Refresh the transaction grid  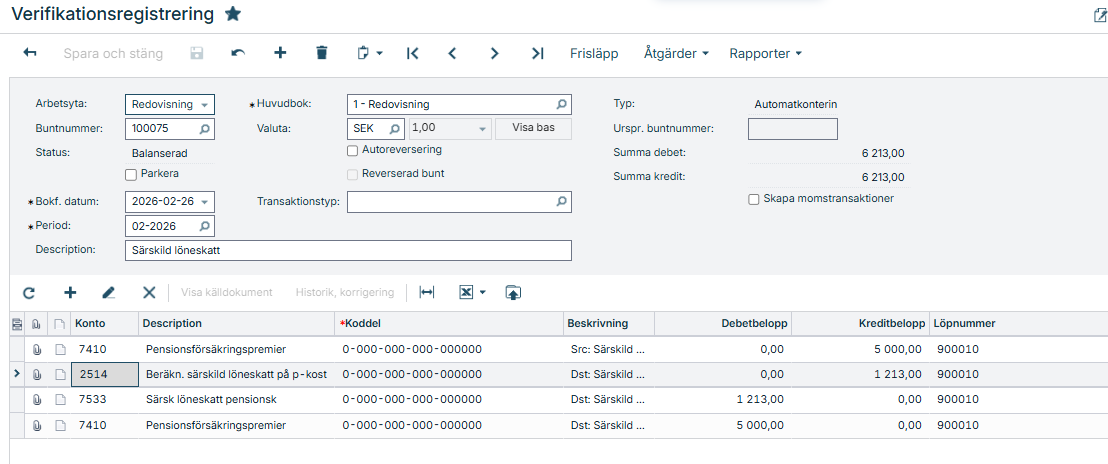click(29, 292)
